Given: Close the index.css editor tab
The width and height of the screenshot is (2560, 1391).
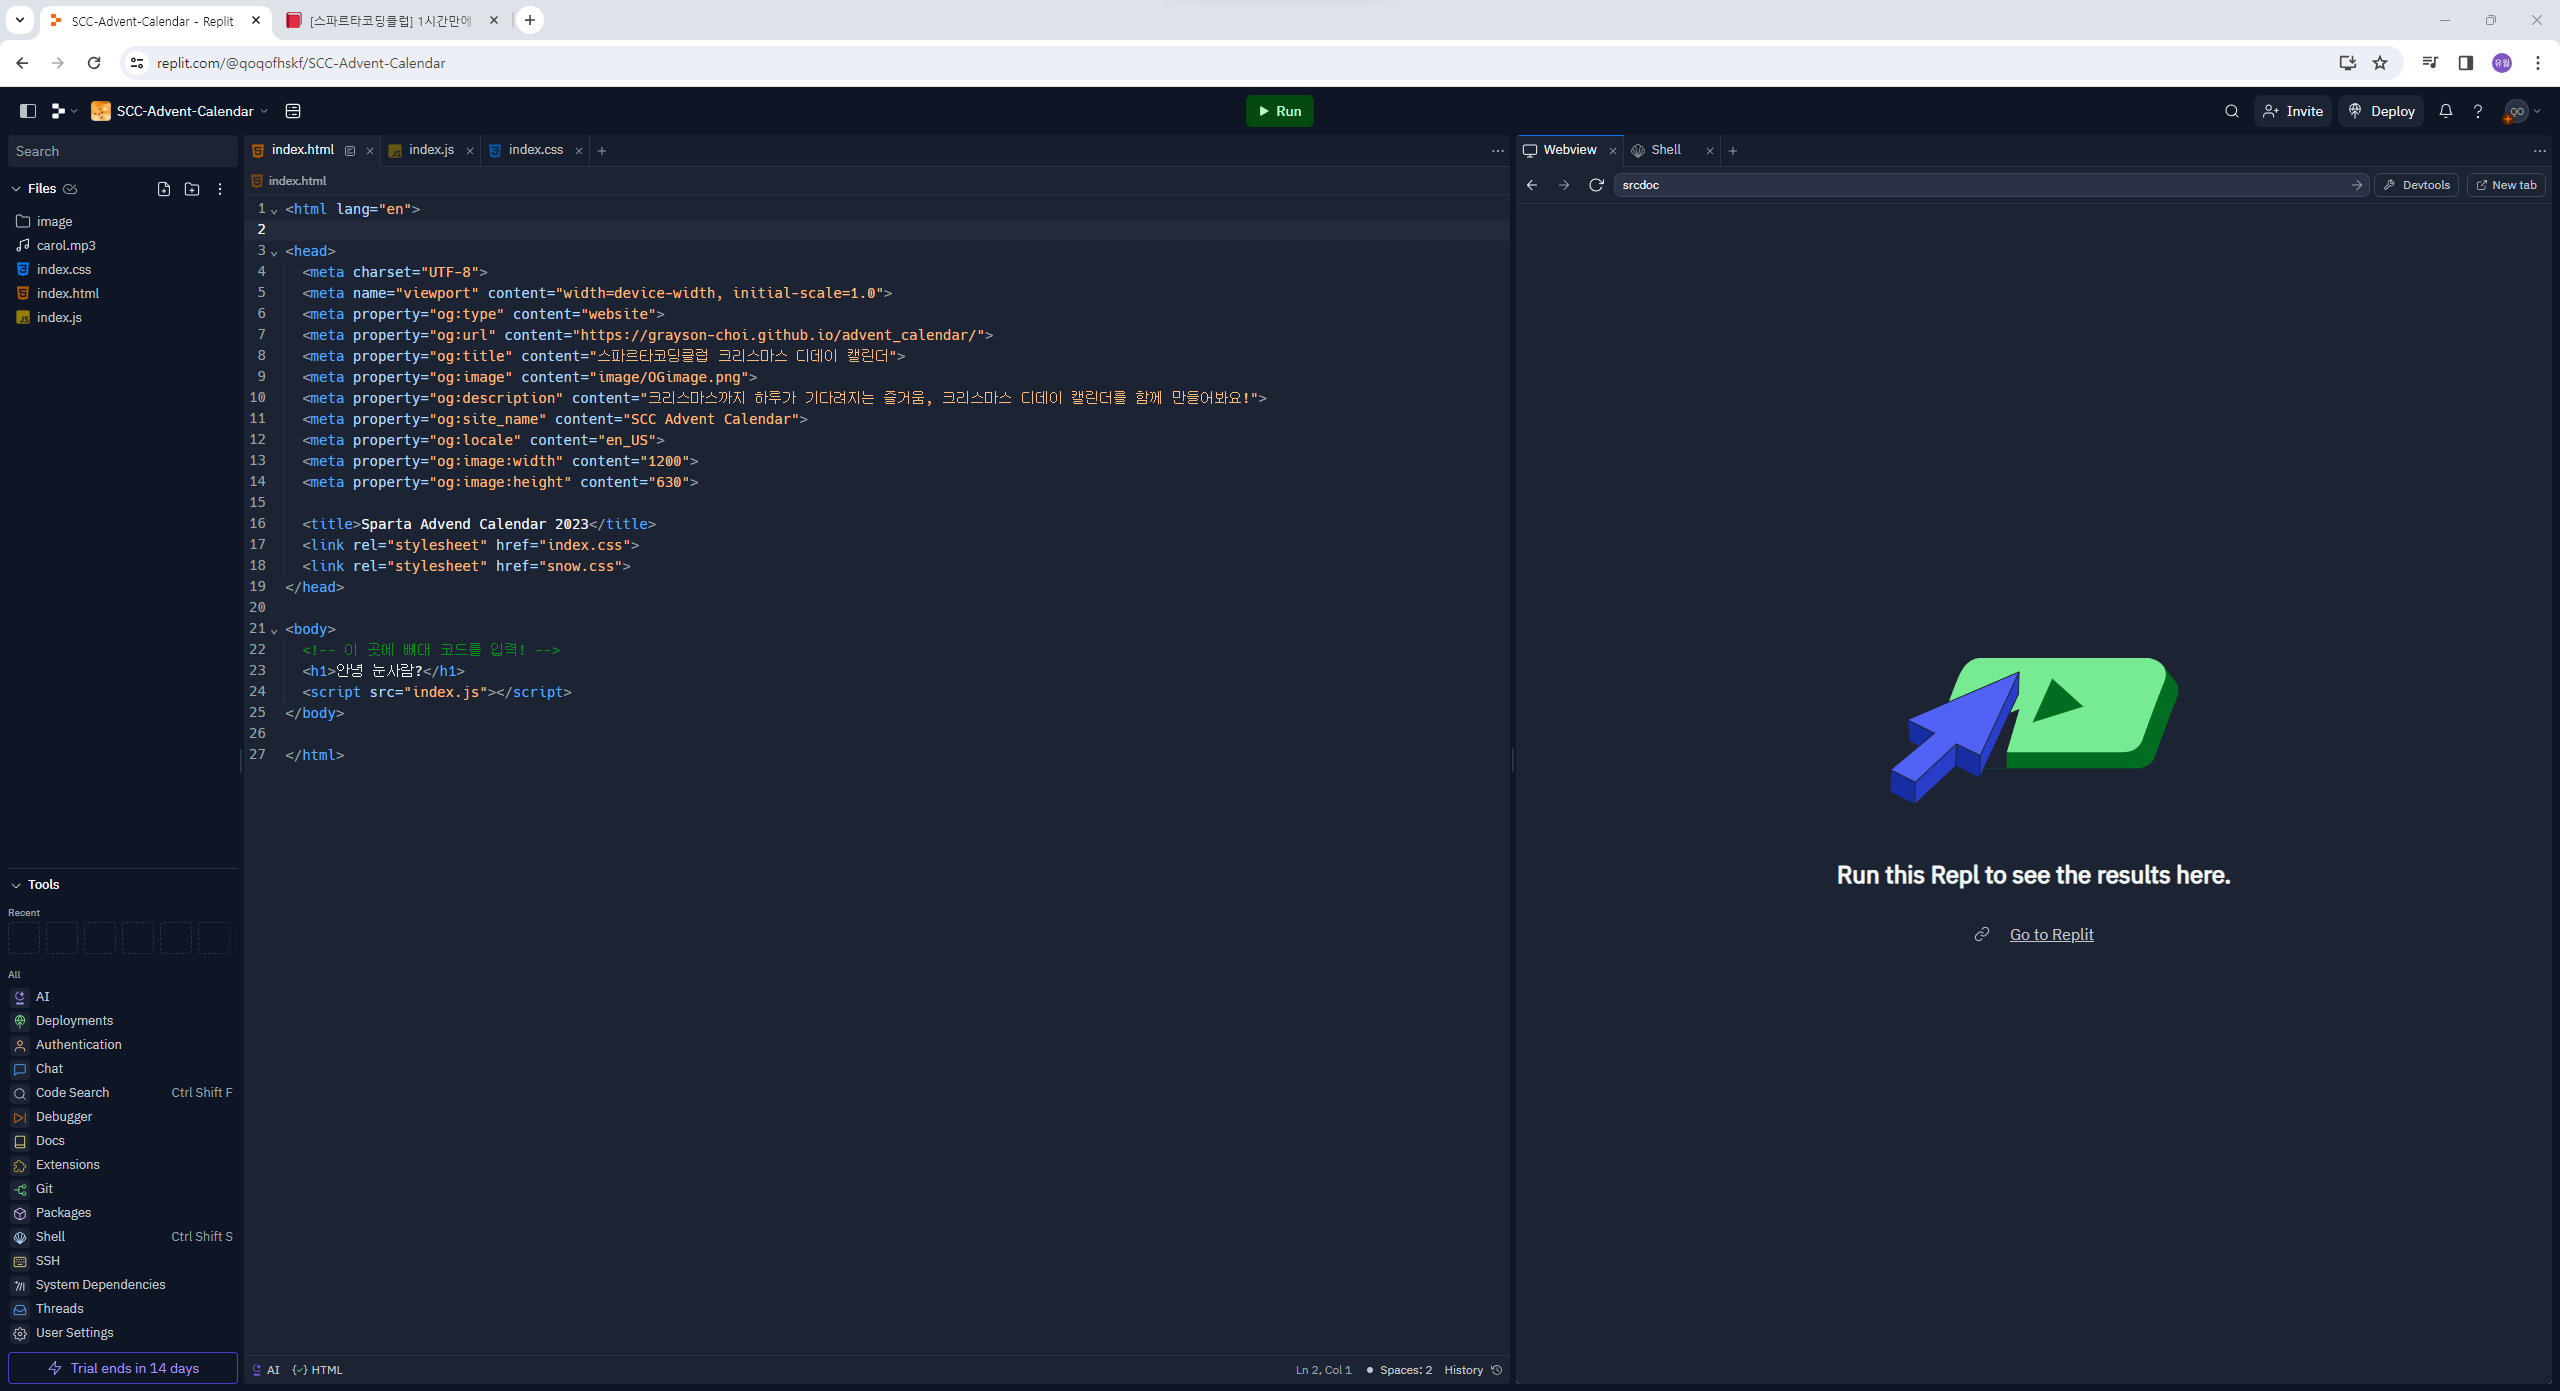Looking at the screenshot, I should click(579, 151).
